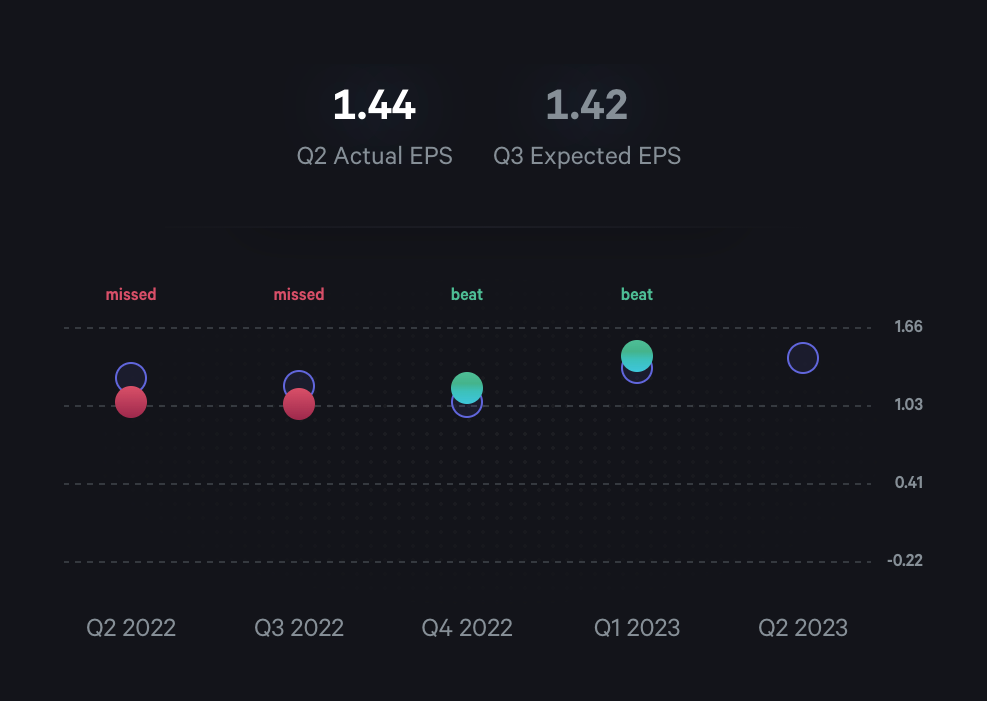Select the red actual EPS dot for Q3 2022

[299, 404]
